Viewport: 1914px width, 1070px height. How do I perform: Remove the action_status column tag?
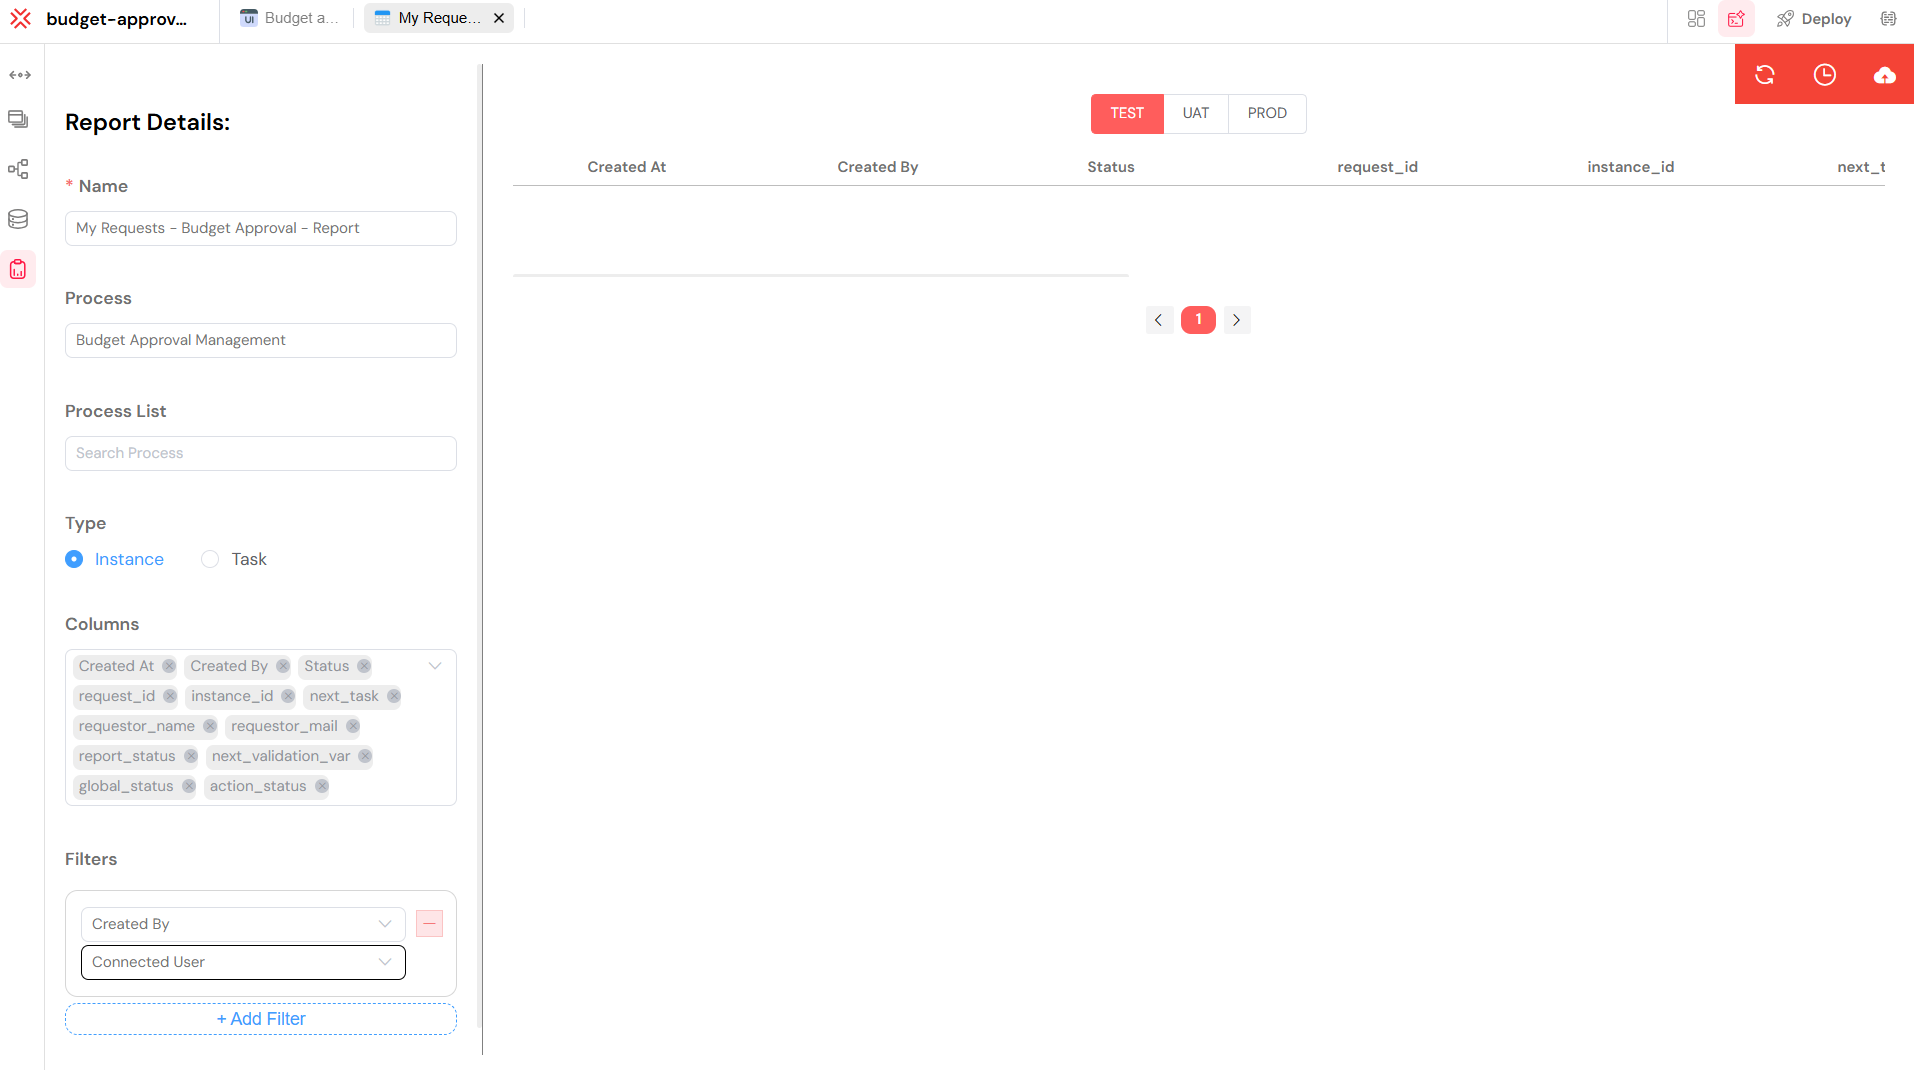(x=322, y=786)
